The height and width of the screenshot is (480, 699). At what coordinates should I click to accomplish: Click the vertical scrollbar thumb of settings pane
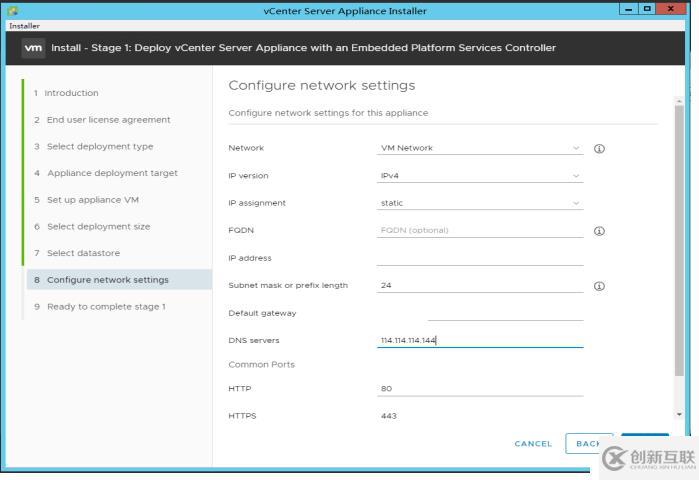point(679,241)
